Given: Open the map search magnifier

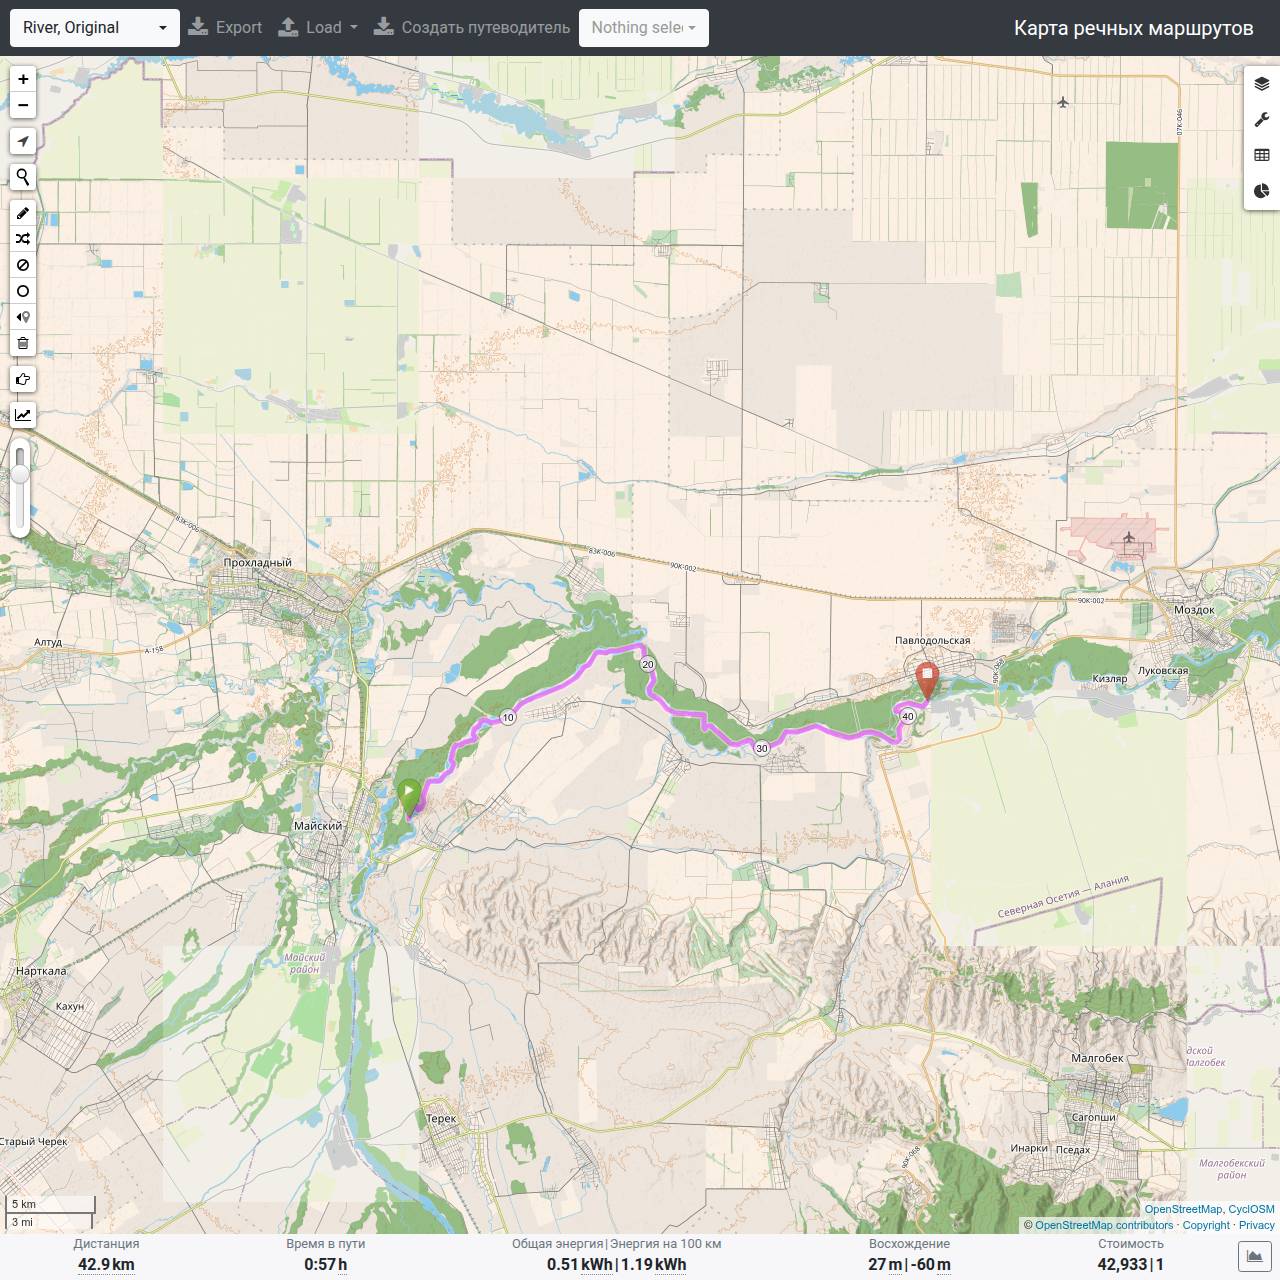Looking at the screenshot, I should click(x=23, y=177).
